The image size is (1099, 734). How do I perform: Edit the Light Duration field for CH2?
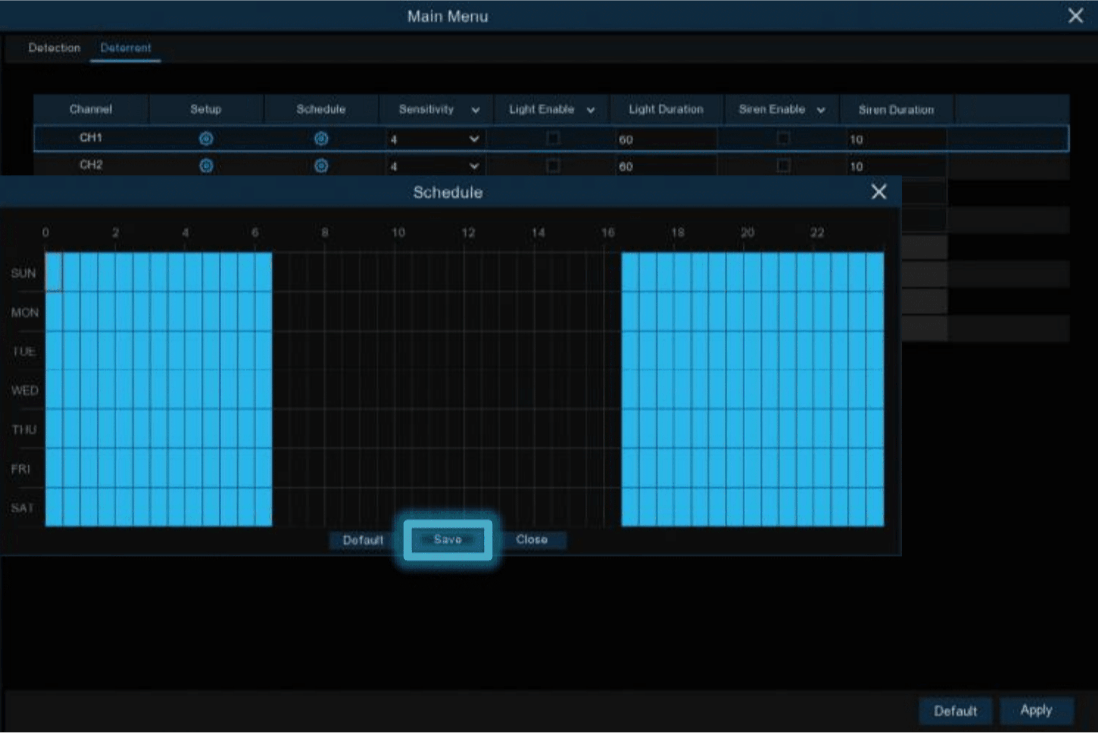point(664,166)
